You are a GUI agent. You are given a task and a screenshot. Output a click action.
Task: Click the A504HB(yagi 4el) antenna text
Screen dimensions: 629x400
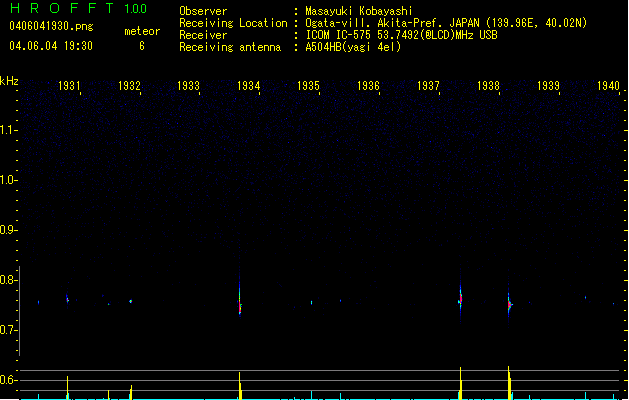coord(353,47)
